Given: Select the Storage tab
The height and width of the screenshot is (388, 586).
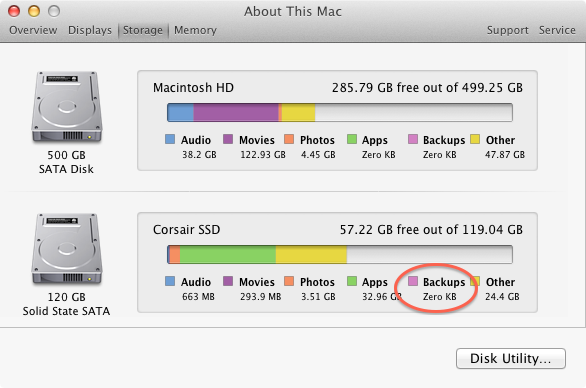Looking at the screenshot, I should [x=143, y=30].
